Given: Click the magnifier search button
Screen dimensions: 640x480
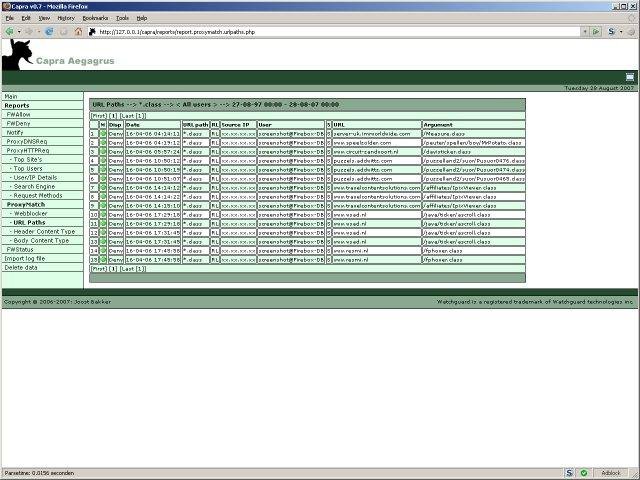Looking at the screenshot, I should [x=632, y=31].
